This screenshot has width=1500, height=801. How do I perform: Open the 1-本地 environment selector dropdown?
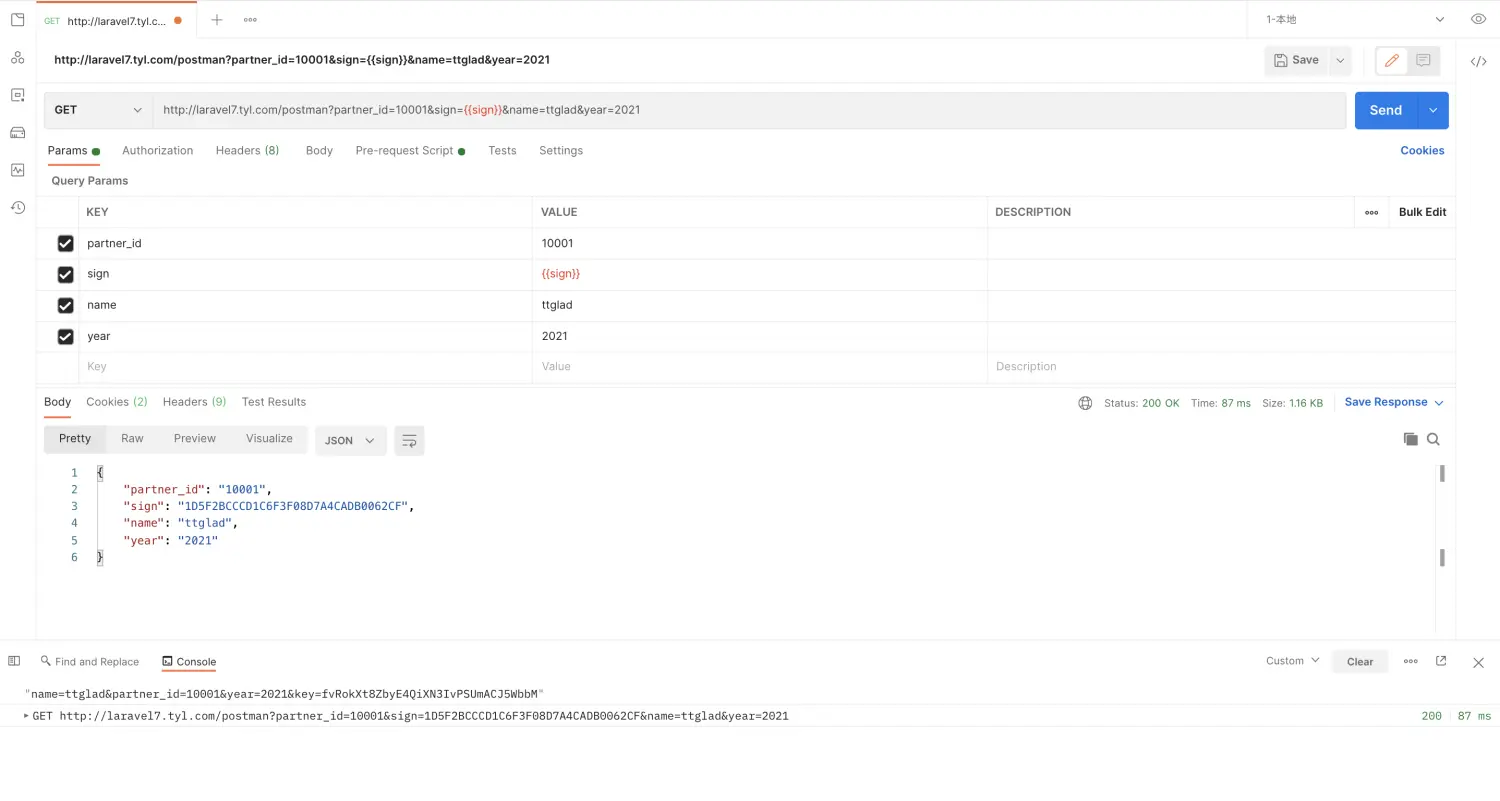[1355, 19]
